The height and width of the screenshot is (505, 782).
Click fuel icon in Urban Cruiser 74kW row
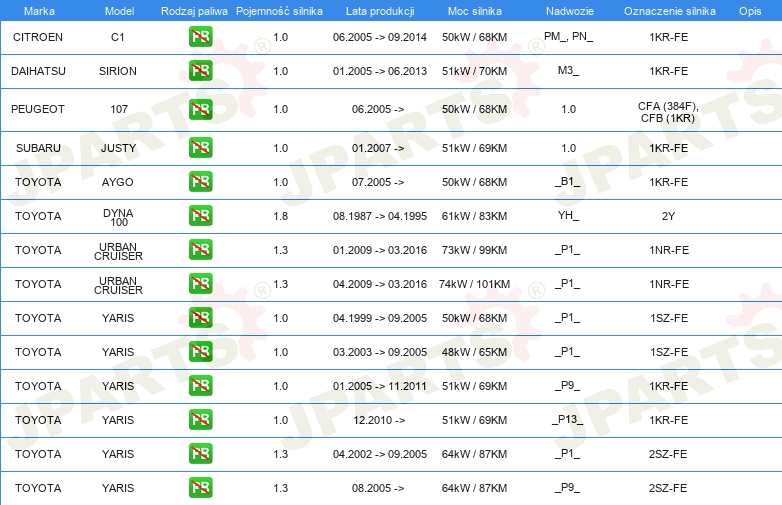pyautogui.click(x=200, y=283)
